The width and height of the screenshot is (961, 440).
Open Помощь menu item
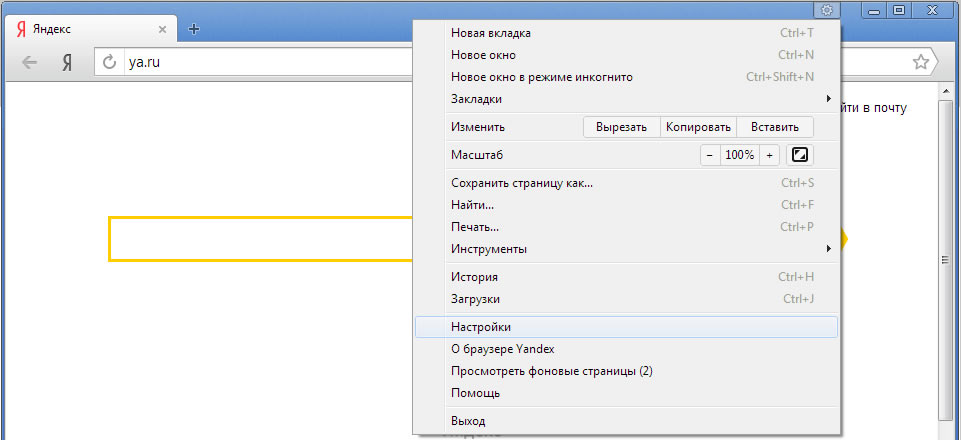click(626, 393)
